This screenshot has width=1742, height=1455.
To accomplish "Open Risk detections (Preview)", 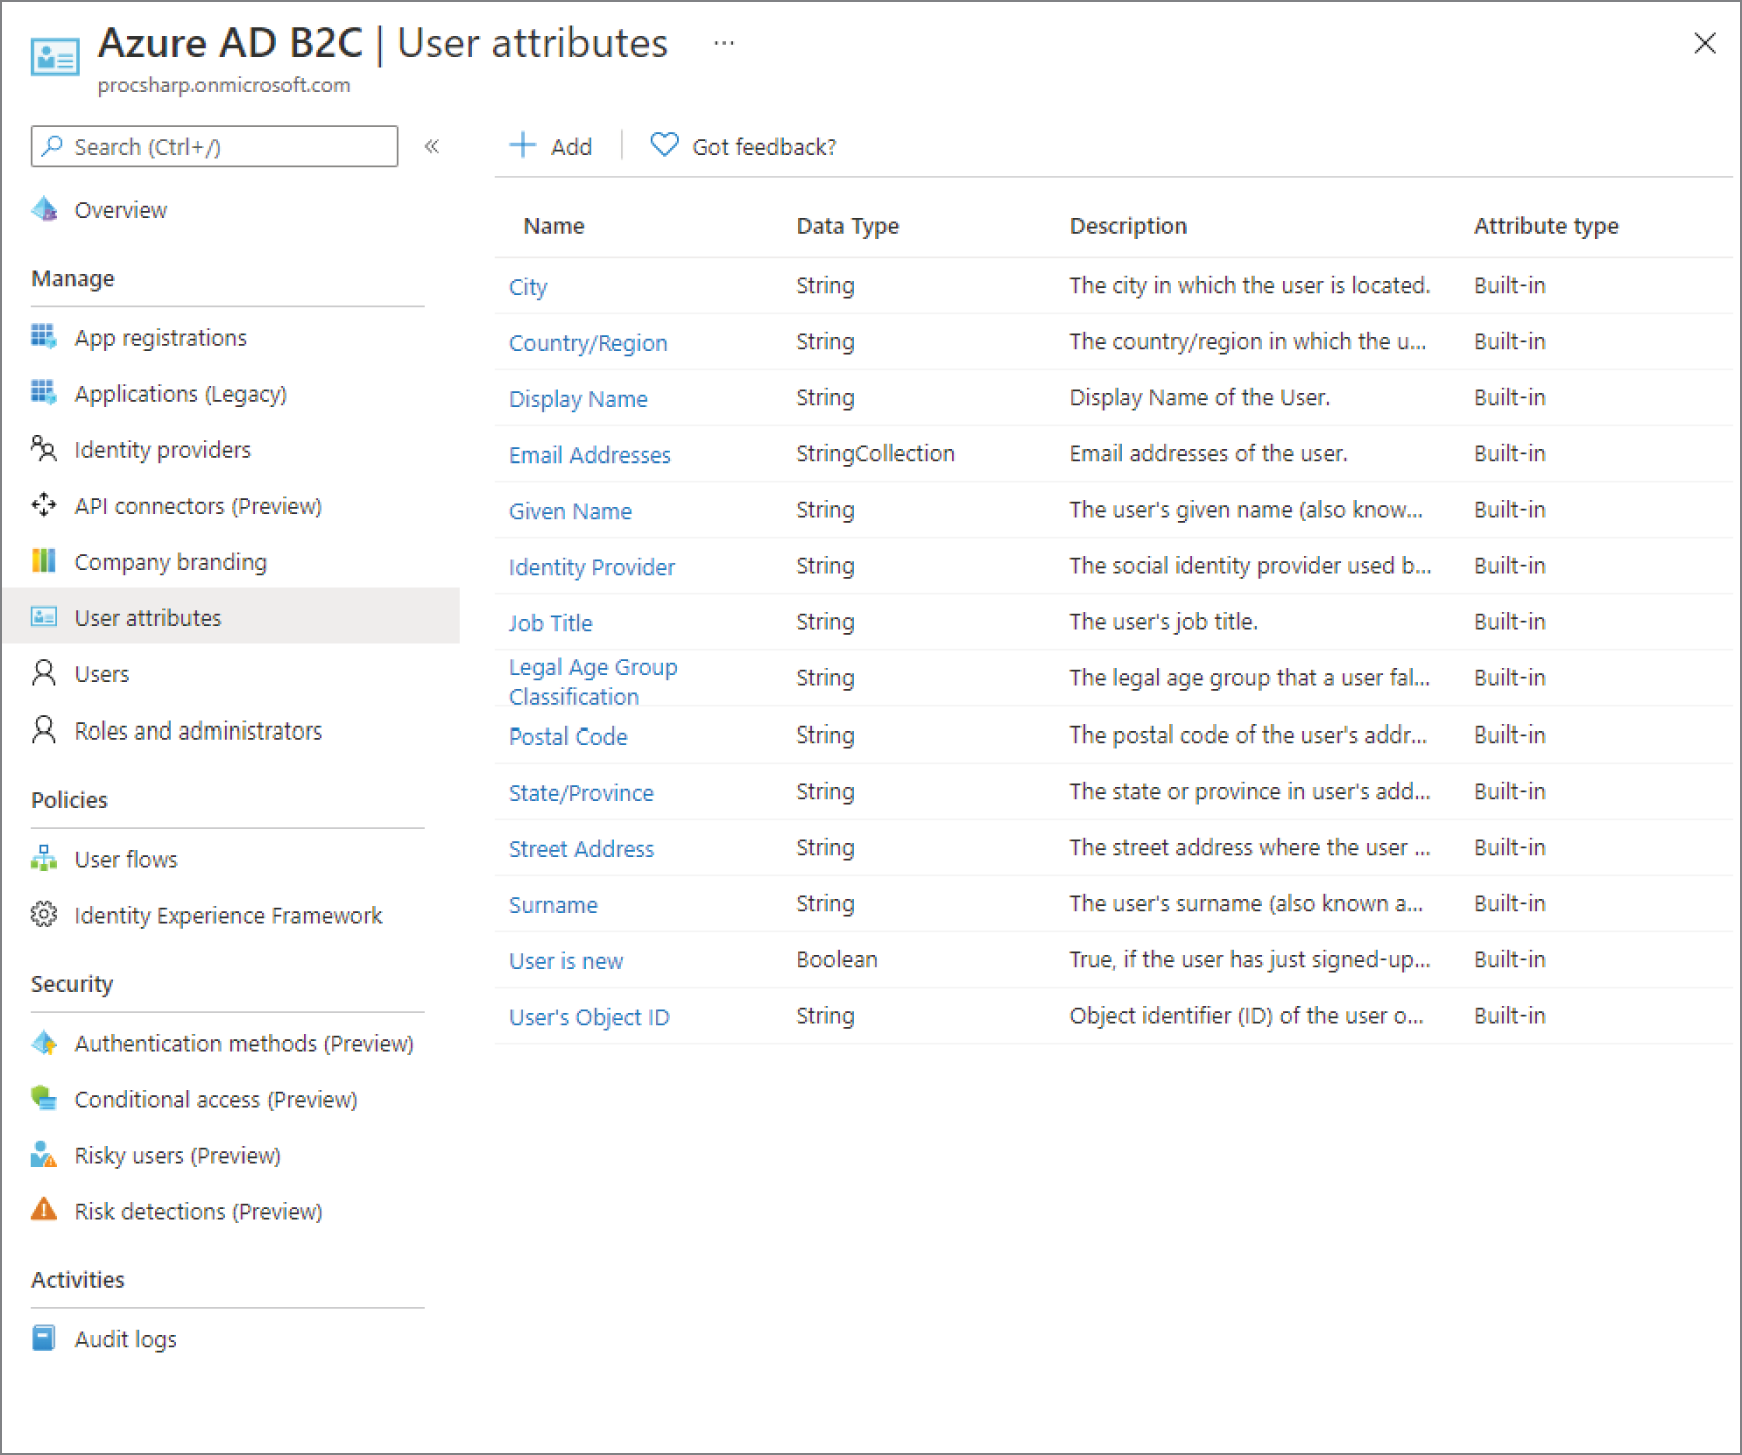I will click(198, 1211).
